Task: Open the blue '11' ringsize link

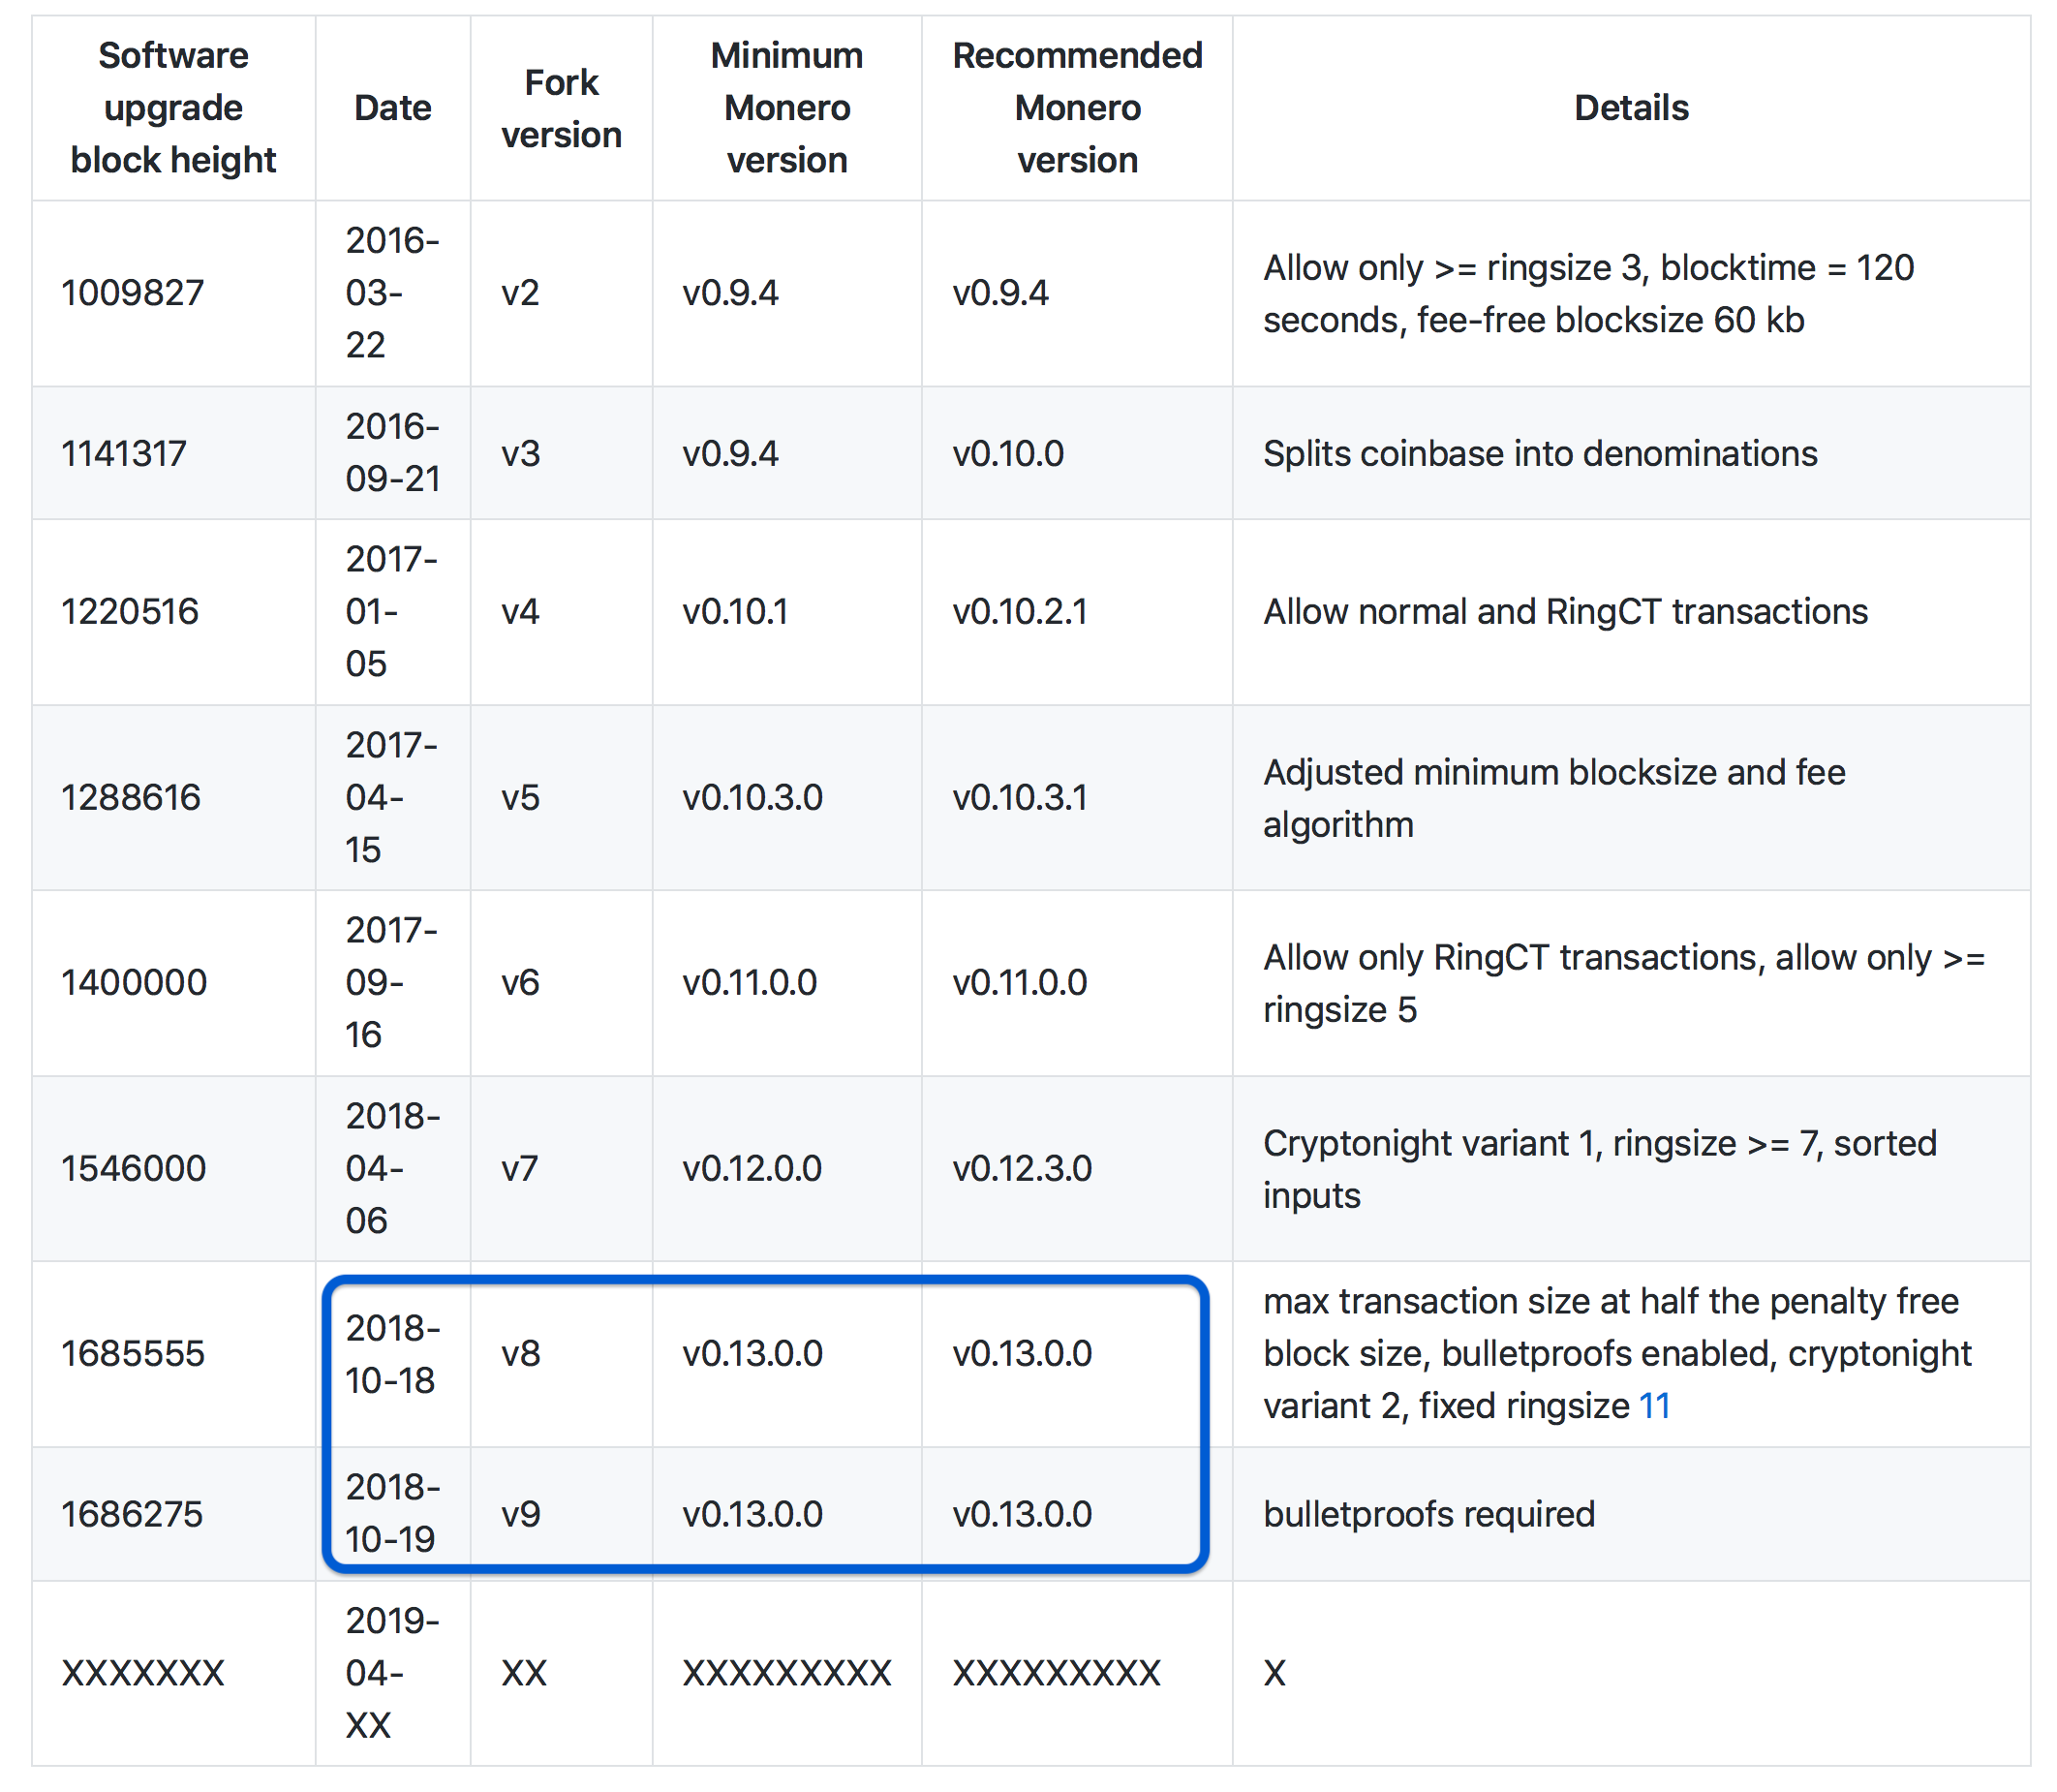Action: click(x=1654, y=1405)
